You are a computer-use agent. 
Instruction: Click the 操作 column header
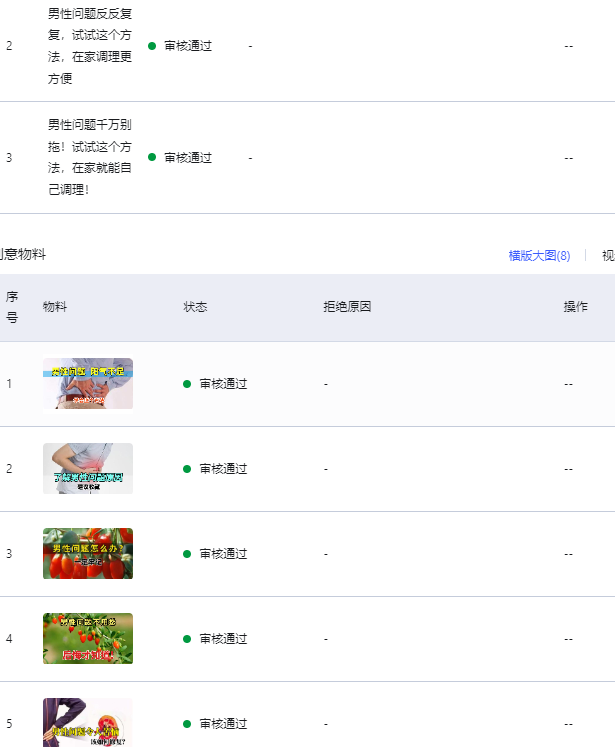(x=575, y=307)
